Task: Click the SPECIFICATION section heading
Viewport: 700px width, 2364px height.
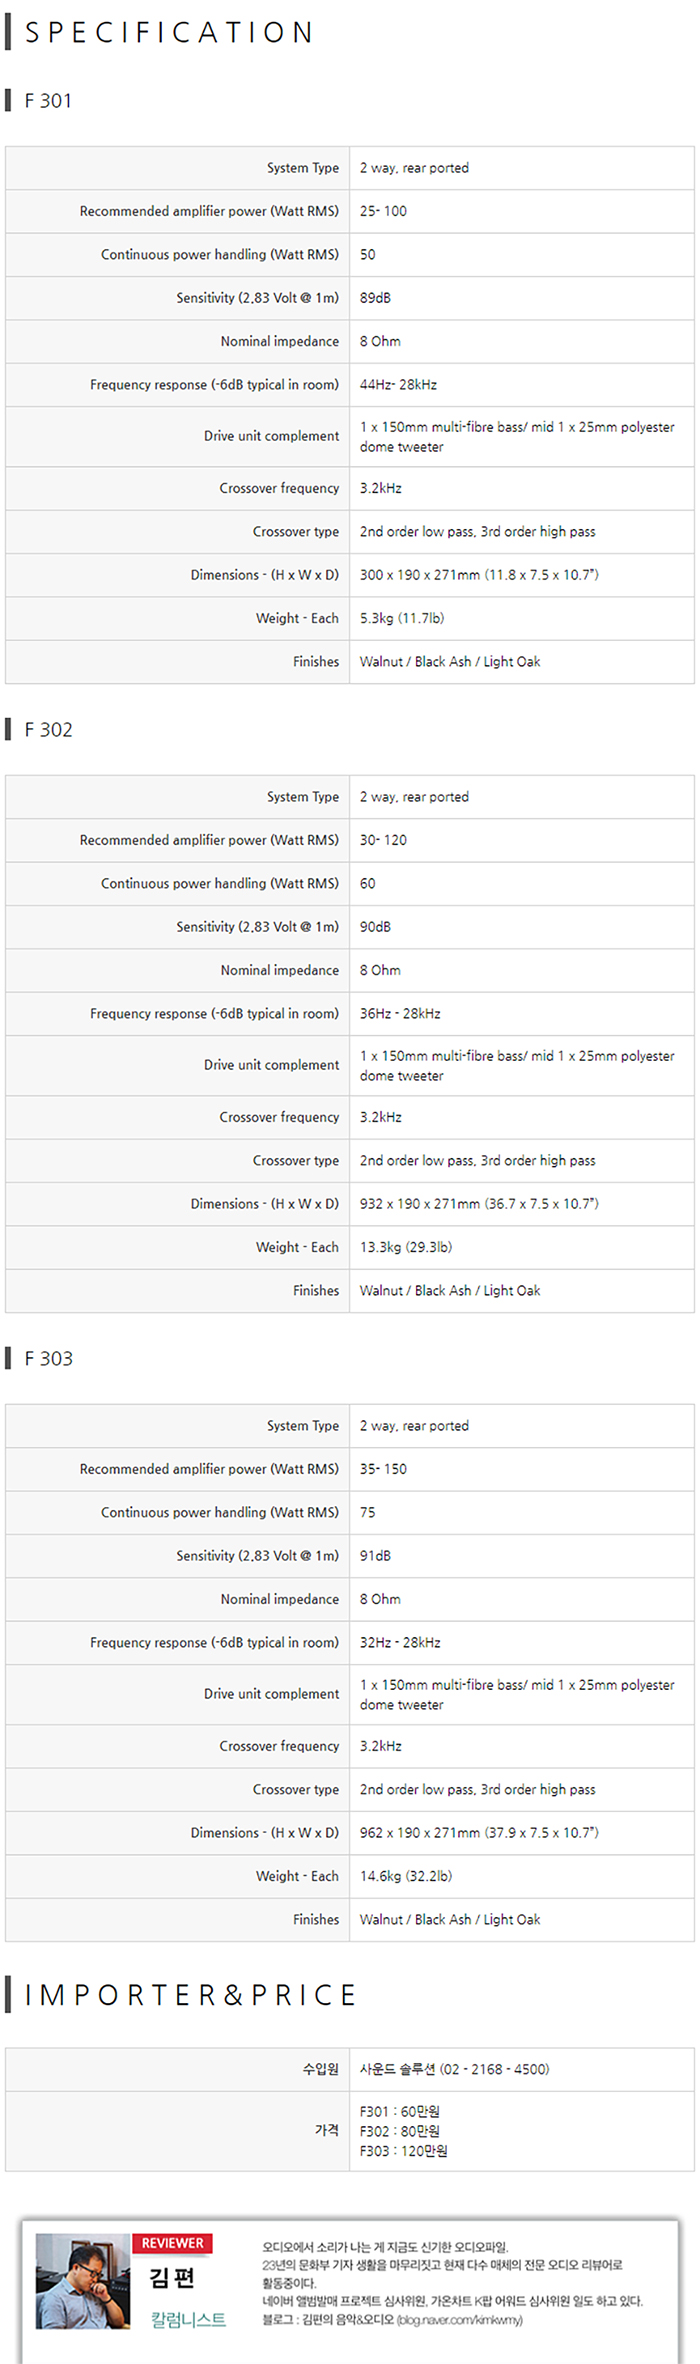Action: coord(169,32)
